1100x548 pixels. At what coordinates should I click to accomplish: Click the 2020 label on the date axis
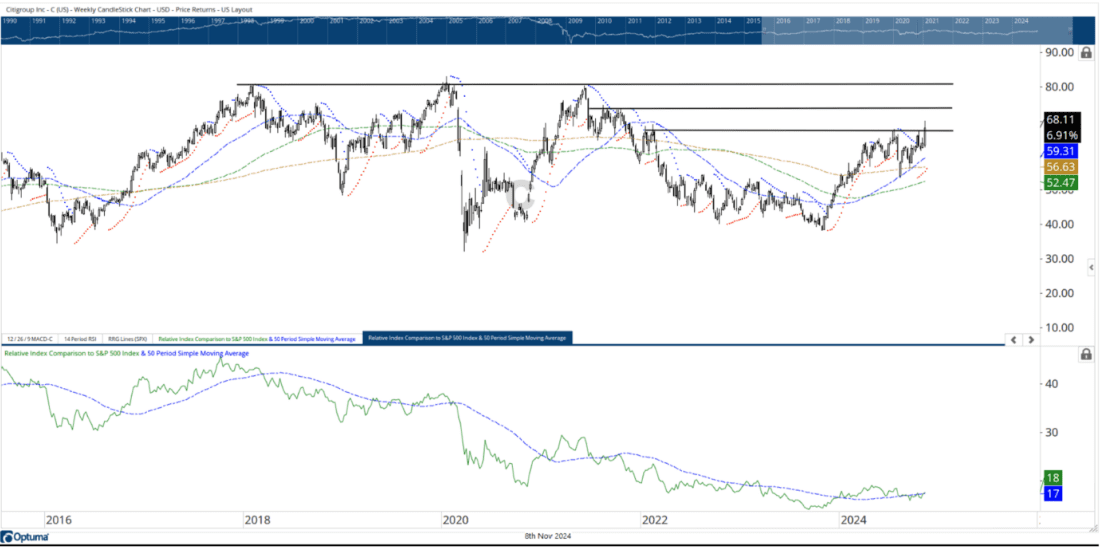pos(456,521)
